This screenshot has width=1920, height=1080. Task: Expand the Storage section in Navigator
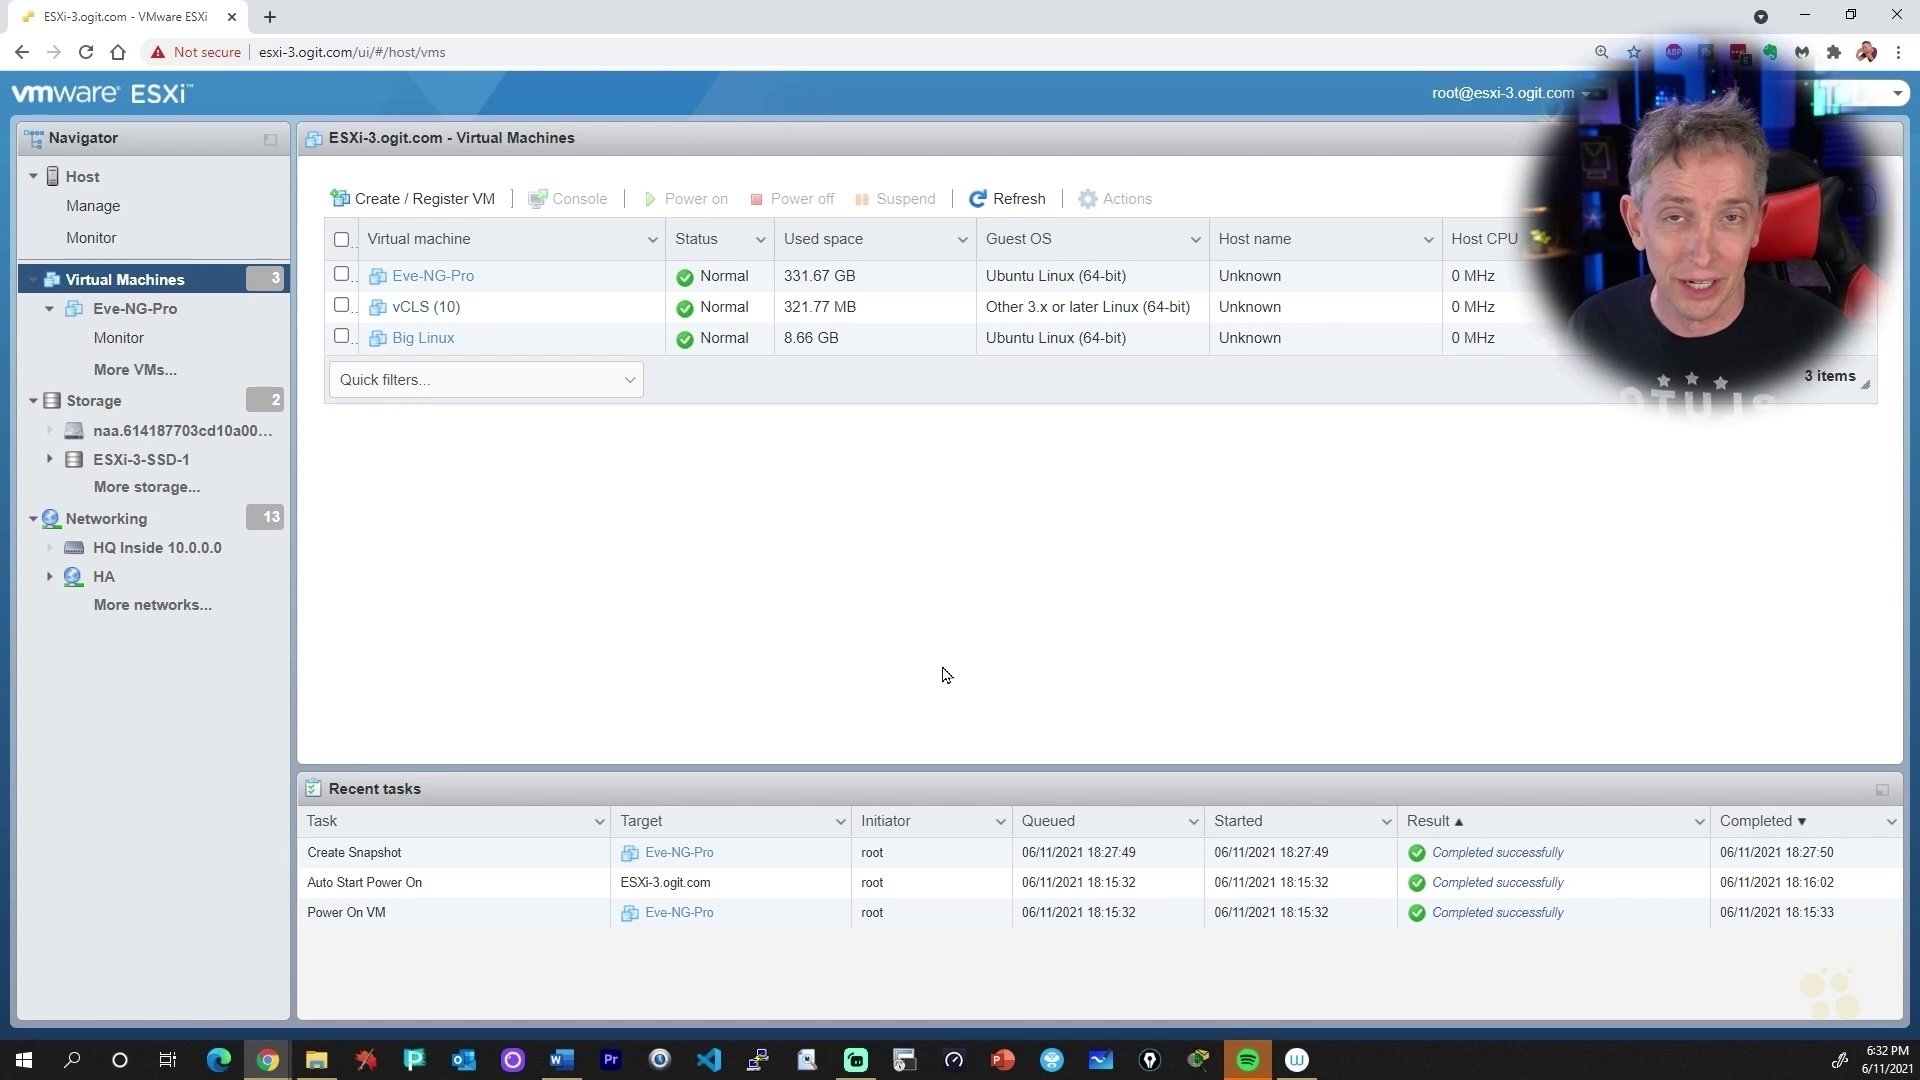[x=30, y=400]
